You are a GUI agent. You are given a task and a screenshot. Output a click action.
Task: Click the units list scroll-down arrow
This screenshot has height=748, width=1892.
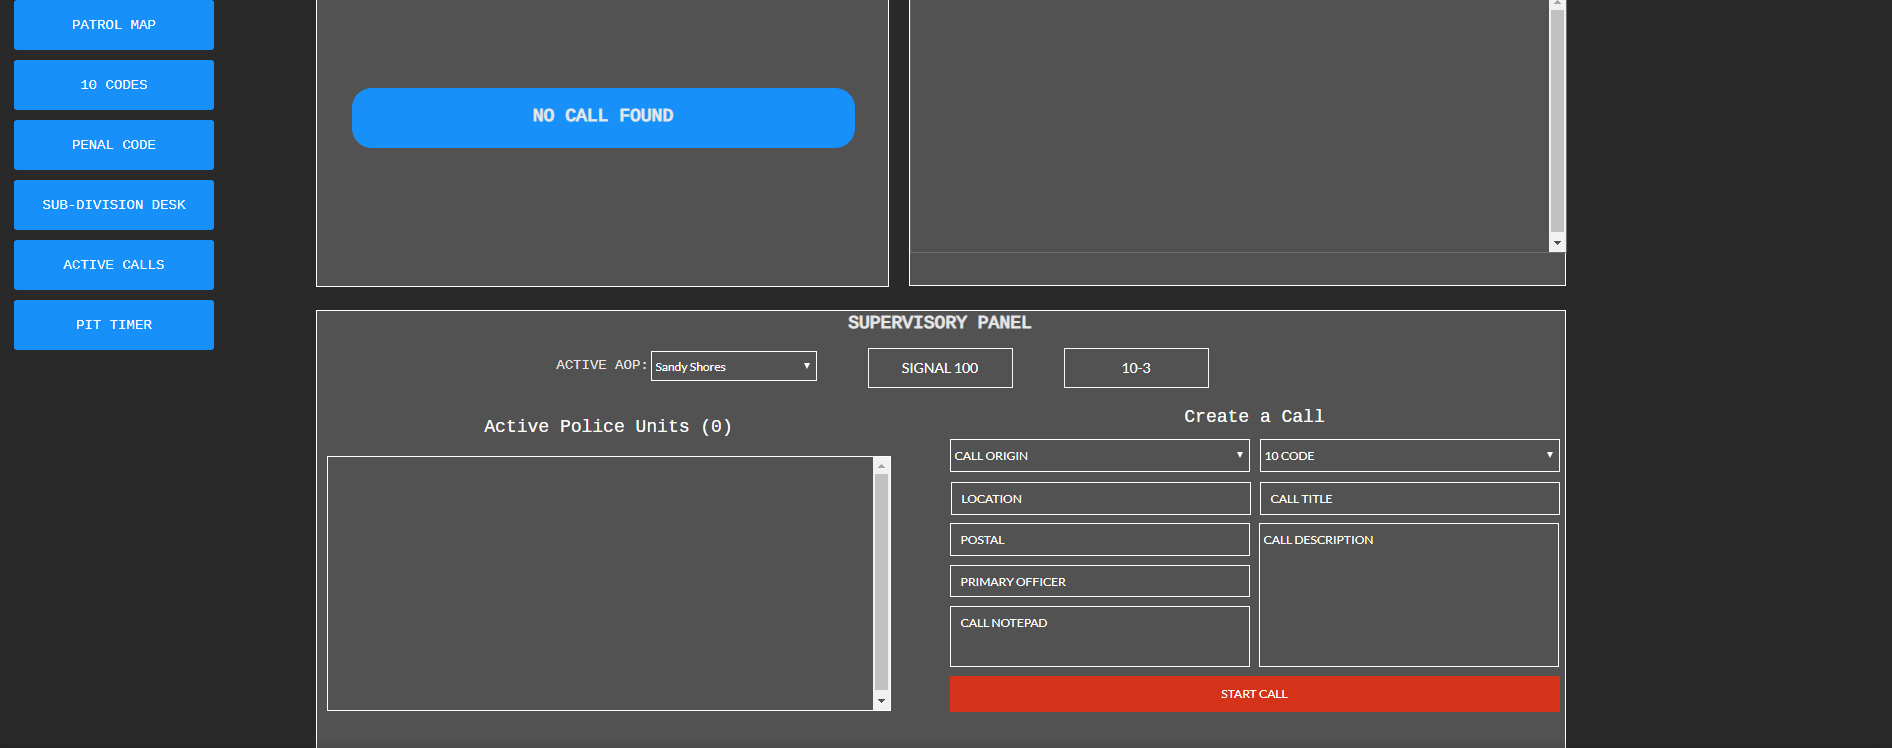(x=881, y=702)
